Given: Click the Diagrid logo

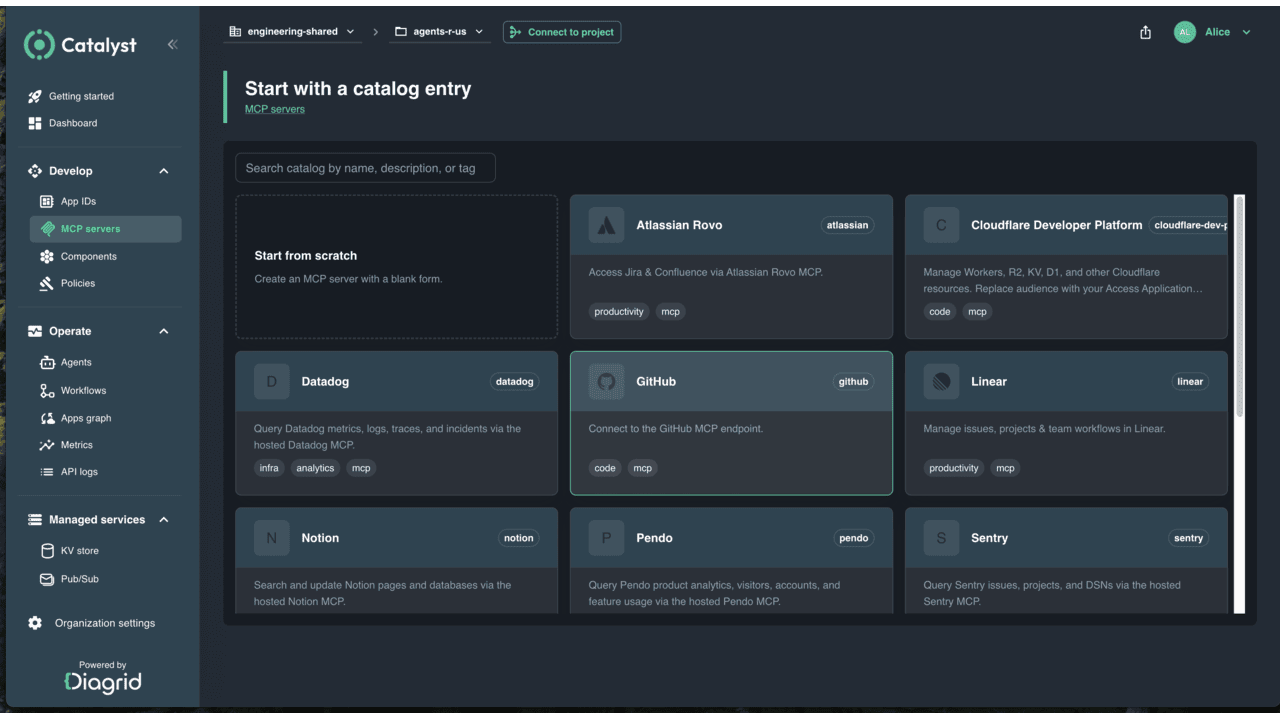Looking at the screenshot, I should pyautogui.click(x=103, y=682).
